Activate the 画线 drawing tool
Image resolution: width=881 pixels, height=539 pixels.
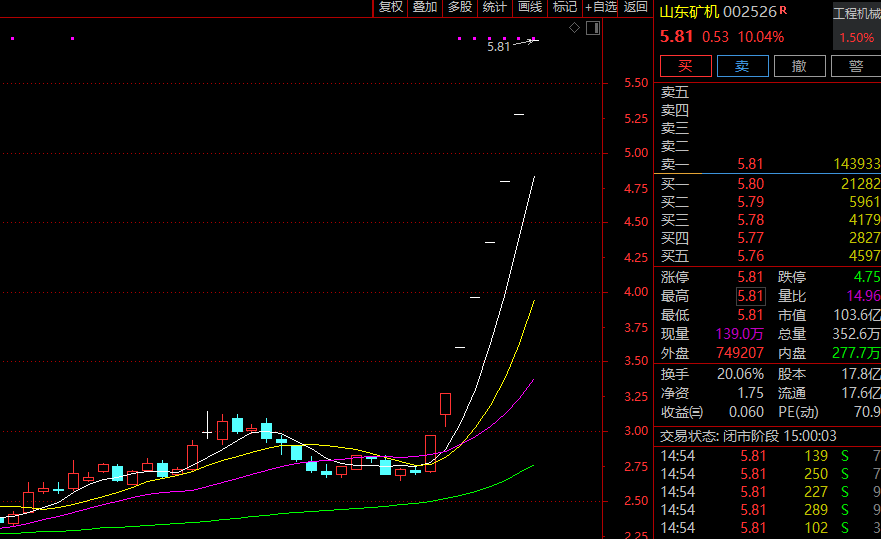tap(530, 7)
